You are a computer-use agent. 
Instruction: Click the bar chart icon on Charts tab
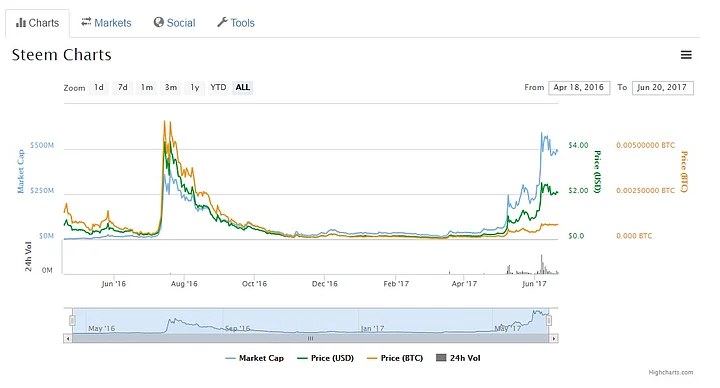click(21, 22)
